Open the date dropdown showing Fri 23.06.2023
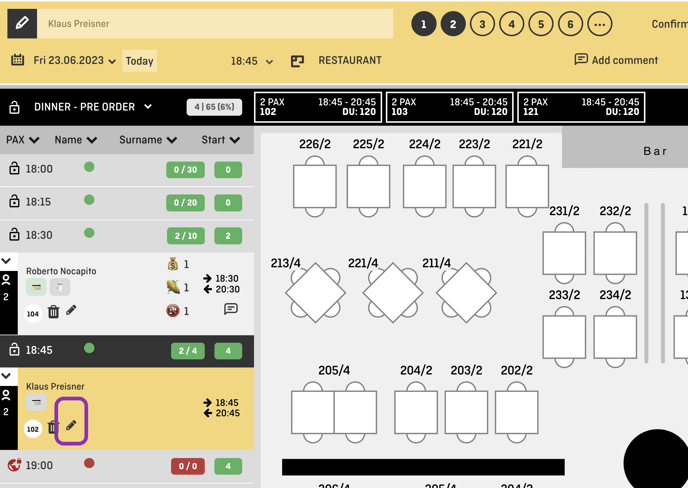The height and width of the screenshot is (488, 688). tap(75, 61)
